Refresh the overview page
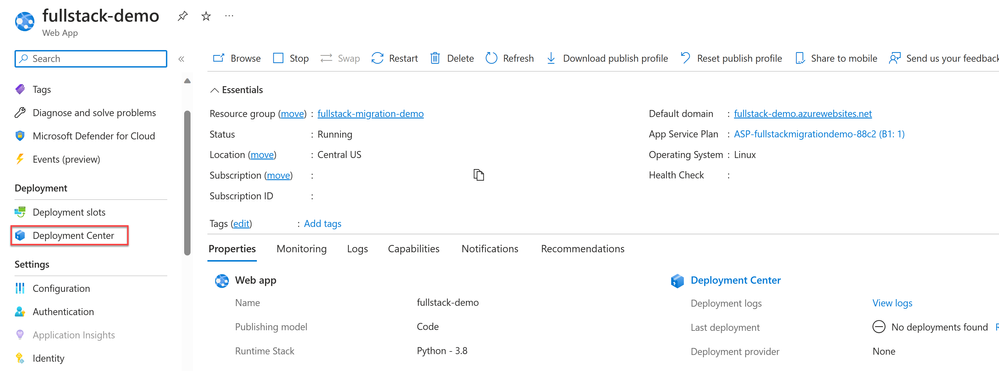Screen dimensions: 999x371 510,58
